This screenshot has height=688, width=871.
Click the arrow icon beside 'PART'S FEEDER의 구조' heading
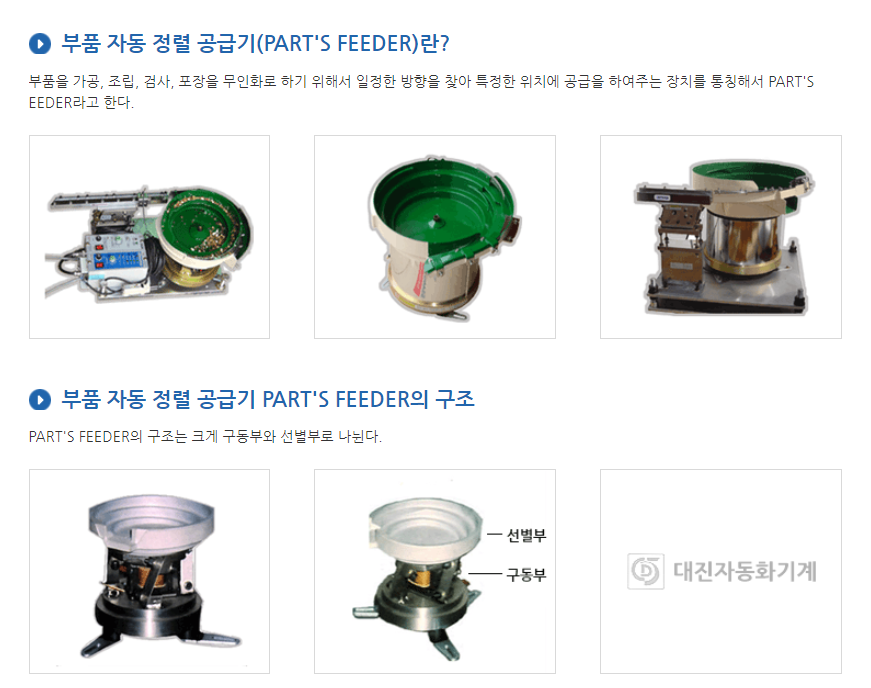pyautogui.click(x=40, y=399)
